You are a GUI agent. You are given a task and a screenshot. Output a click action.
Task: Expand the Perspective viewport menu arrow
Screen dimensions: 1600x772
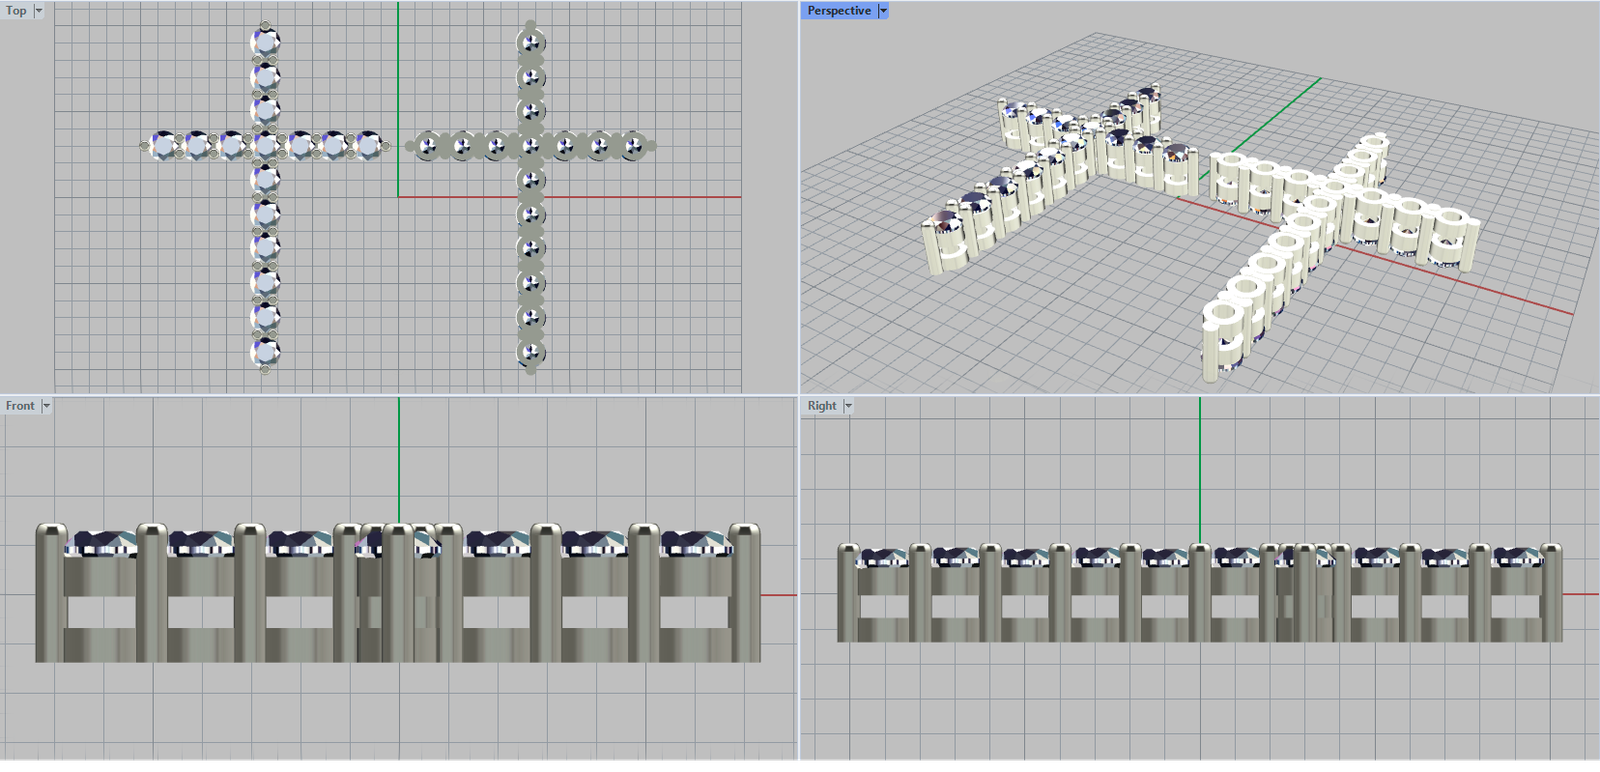click(x=883, y=11)
